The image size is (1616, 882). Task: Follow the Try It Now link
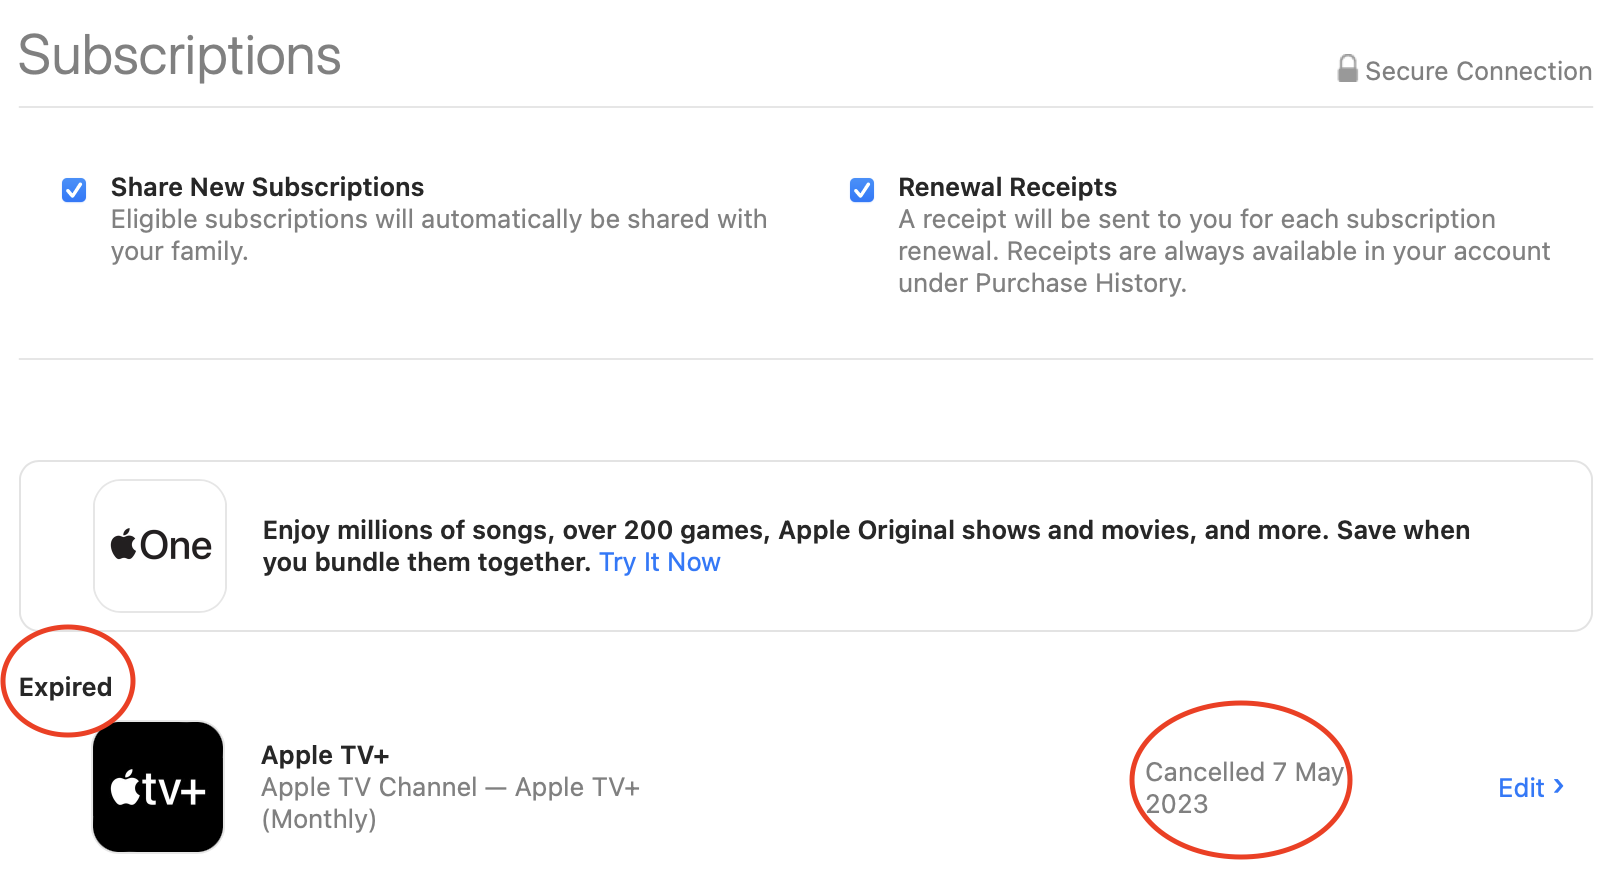(659, 562)
